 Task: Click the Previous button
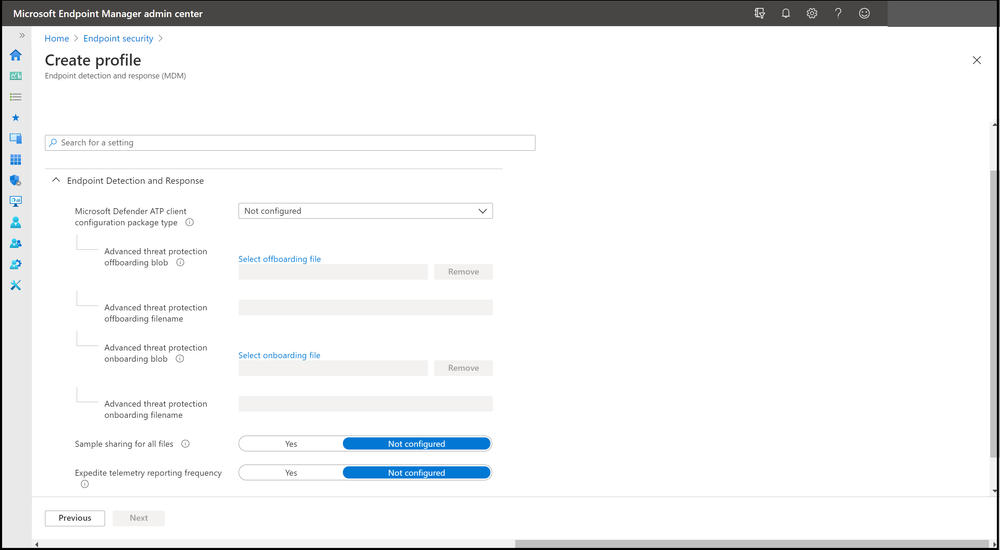tap(75, 518)
